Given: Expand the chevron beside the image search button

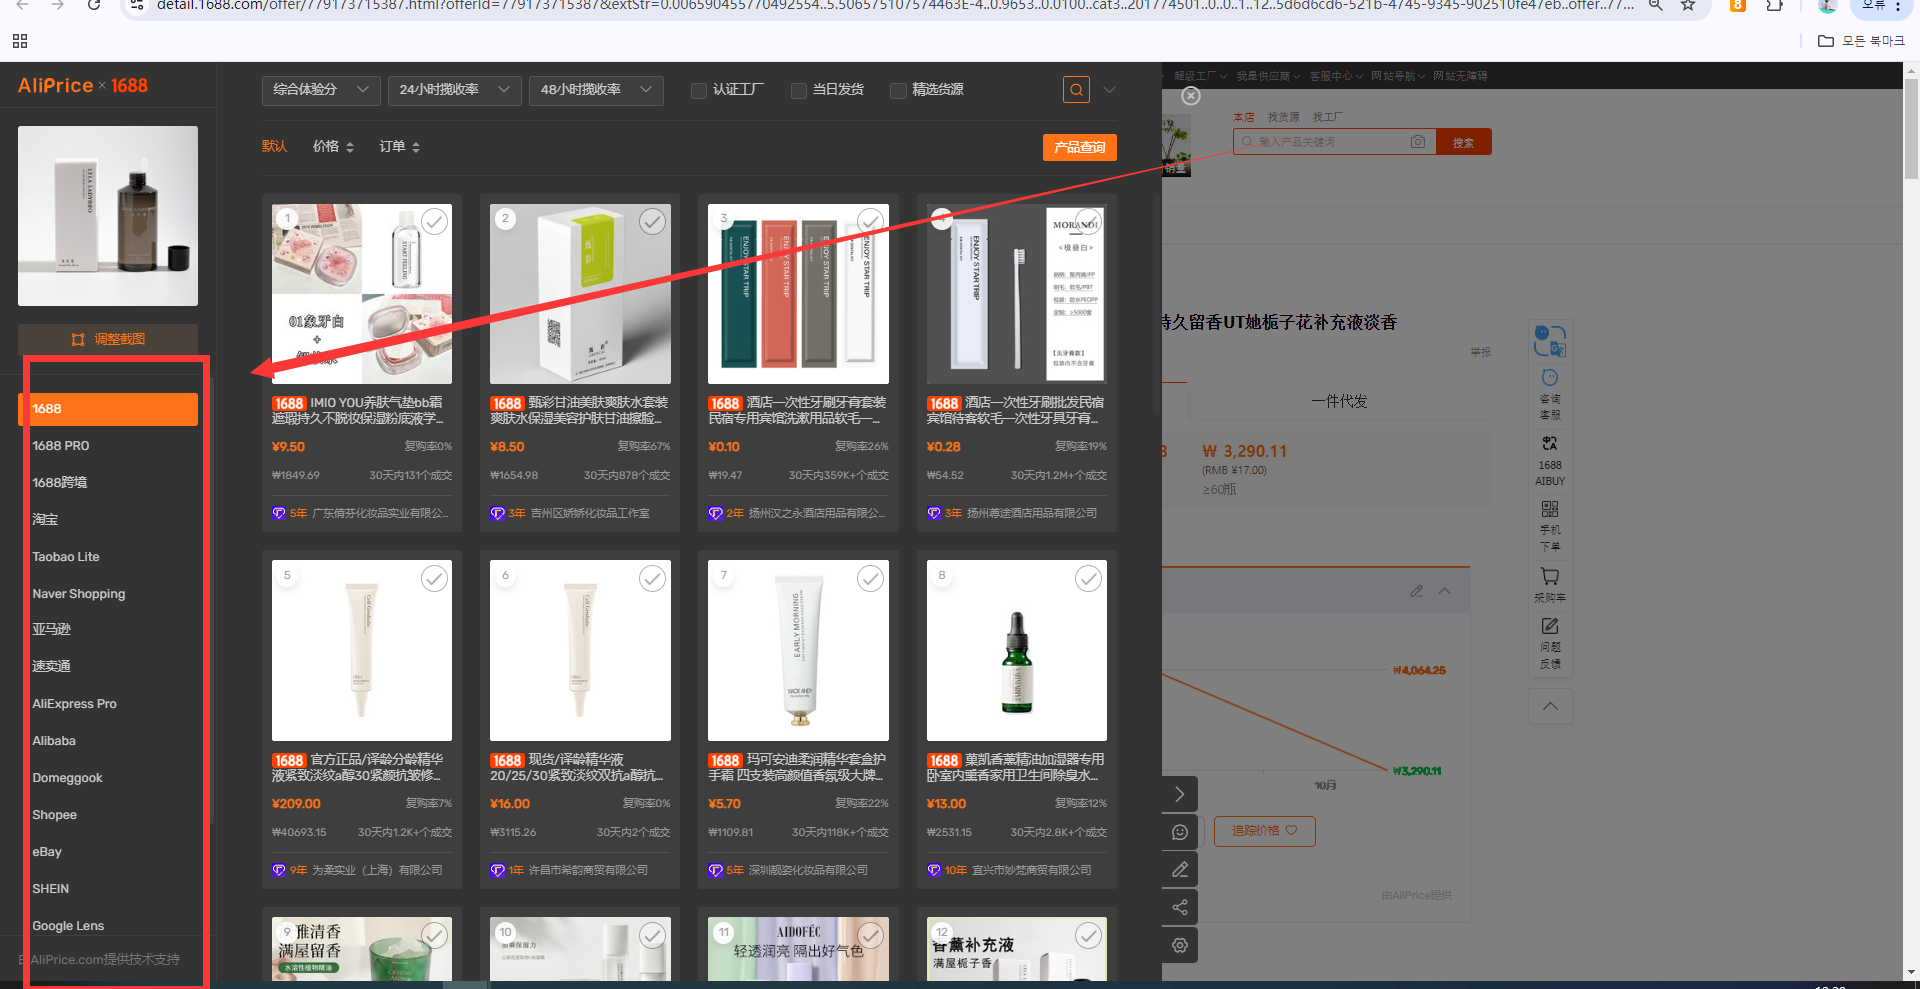Looking at the screenshot, I should point(1109,90).
